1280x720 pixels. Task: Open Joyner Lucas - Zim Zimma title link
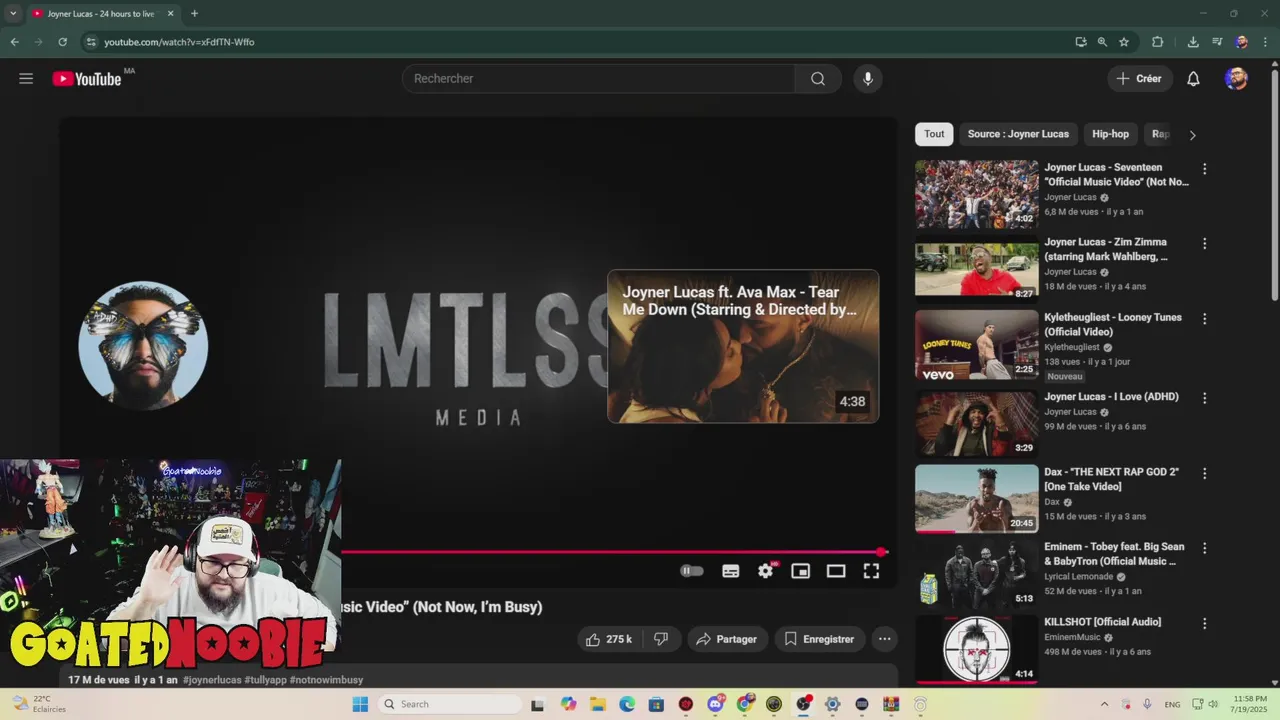1106,249
